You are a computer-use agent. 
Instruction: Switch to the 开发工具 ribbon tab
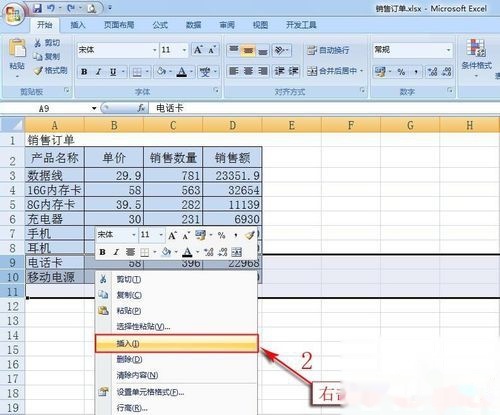[301, 25]
